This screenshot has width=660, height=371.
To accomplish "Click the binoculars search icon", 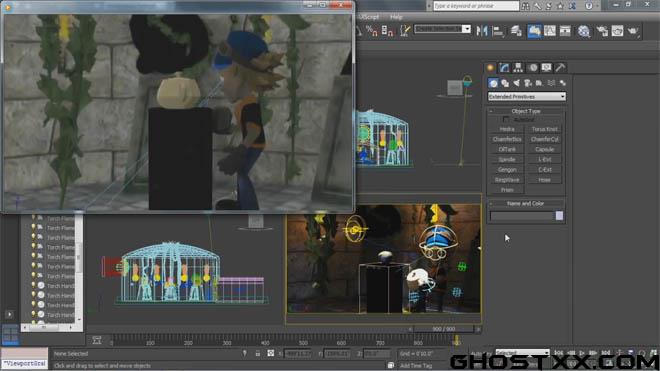I will 526,6.
